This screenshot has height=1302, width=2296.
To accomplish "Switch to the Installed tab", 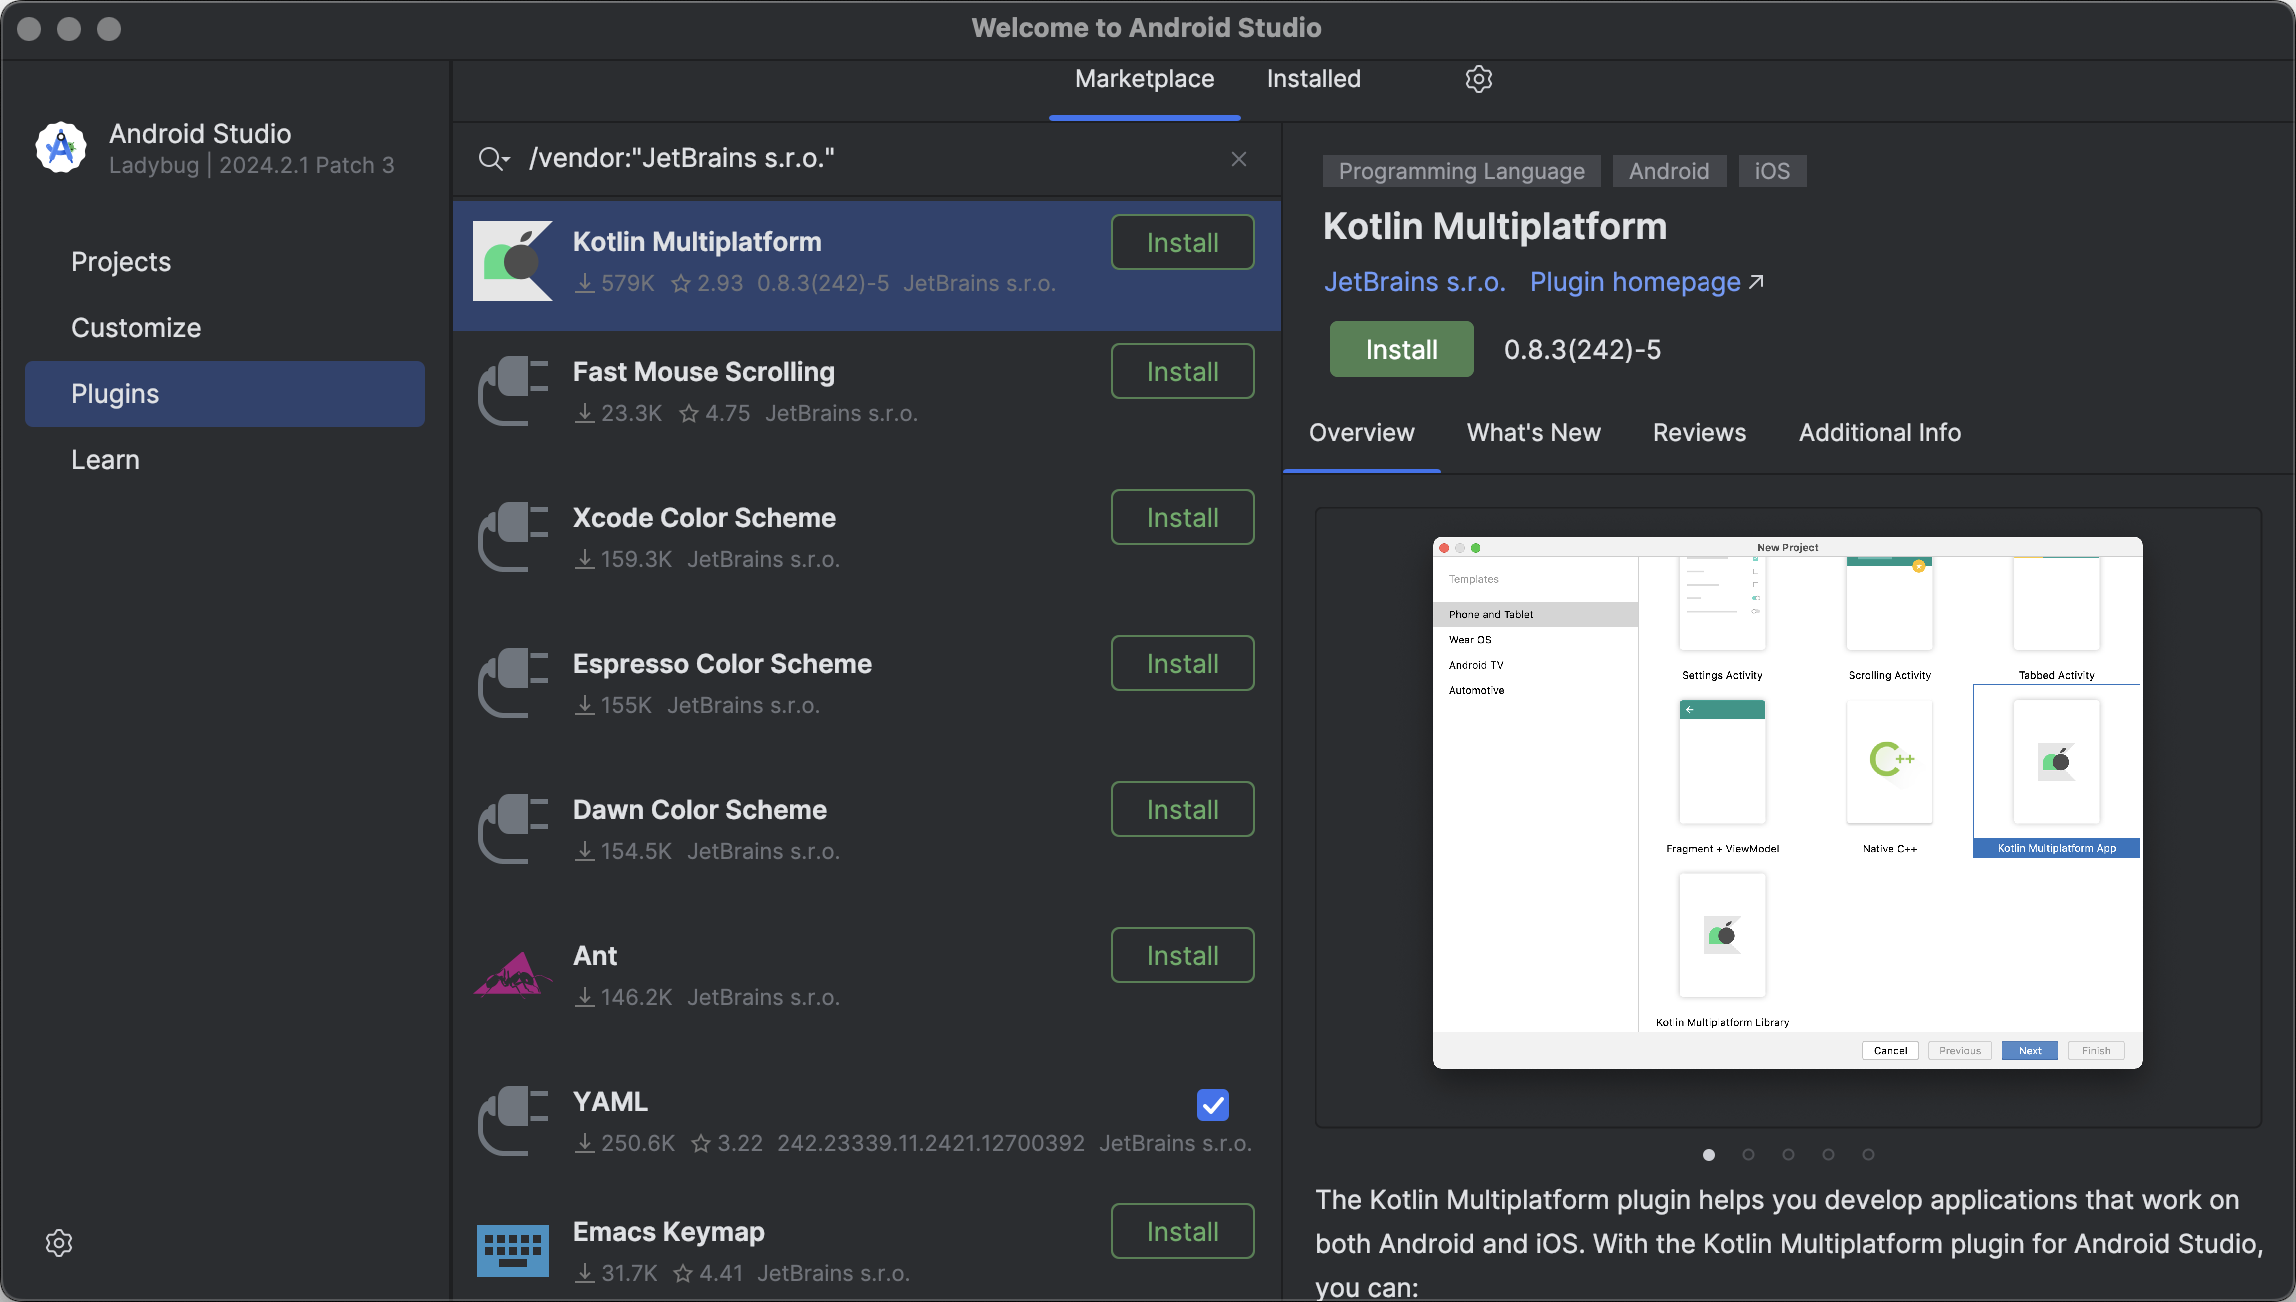I will (x=1313, y=79).
